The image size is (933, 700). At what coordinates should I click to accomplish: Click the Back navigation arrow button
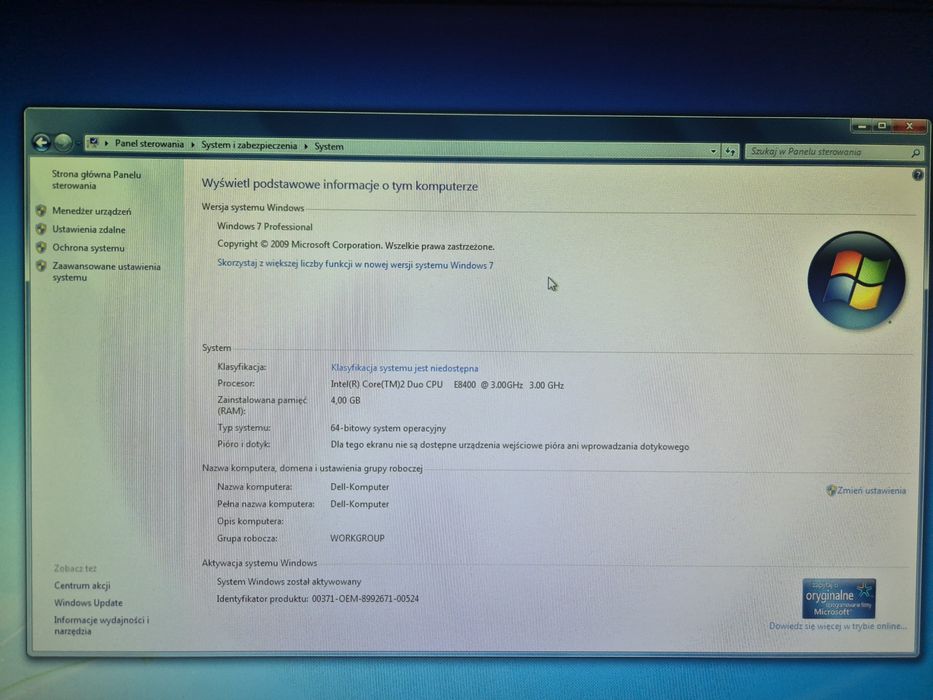click(41, 142)
